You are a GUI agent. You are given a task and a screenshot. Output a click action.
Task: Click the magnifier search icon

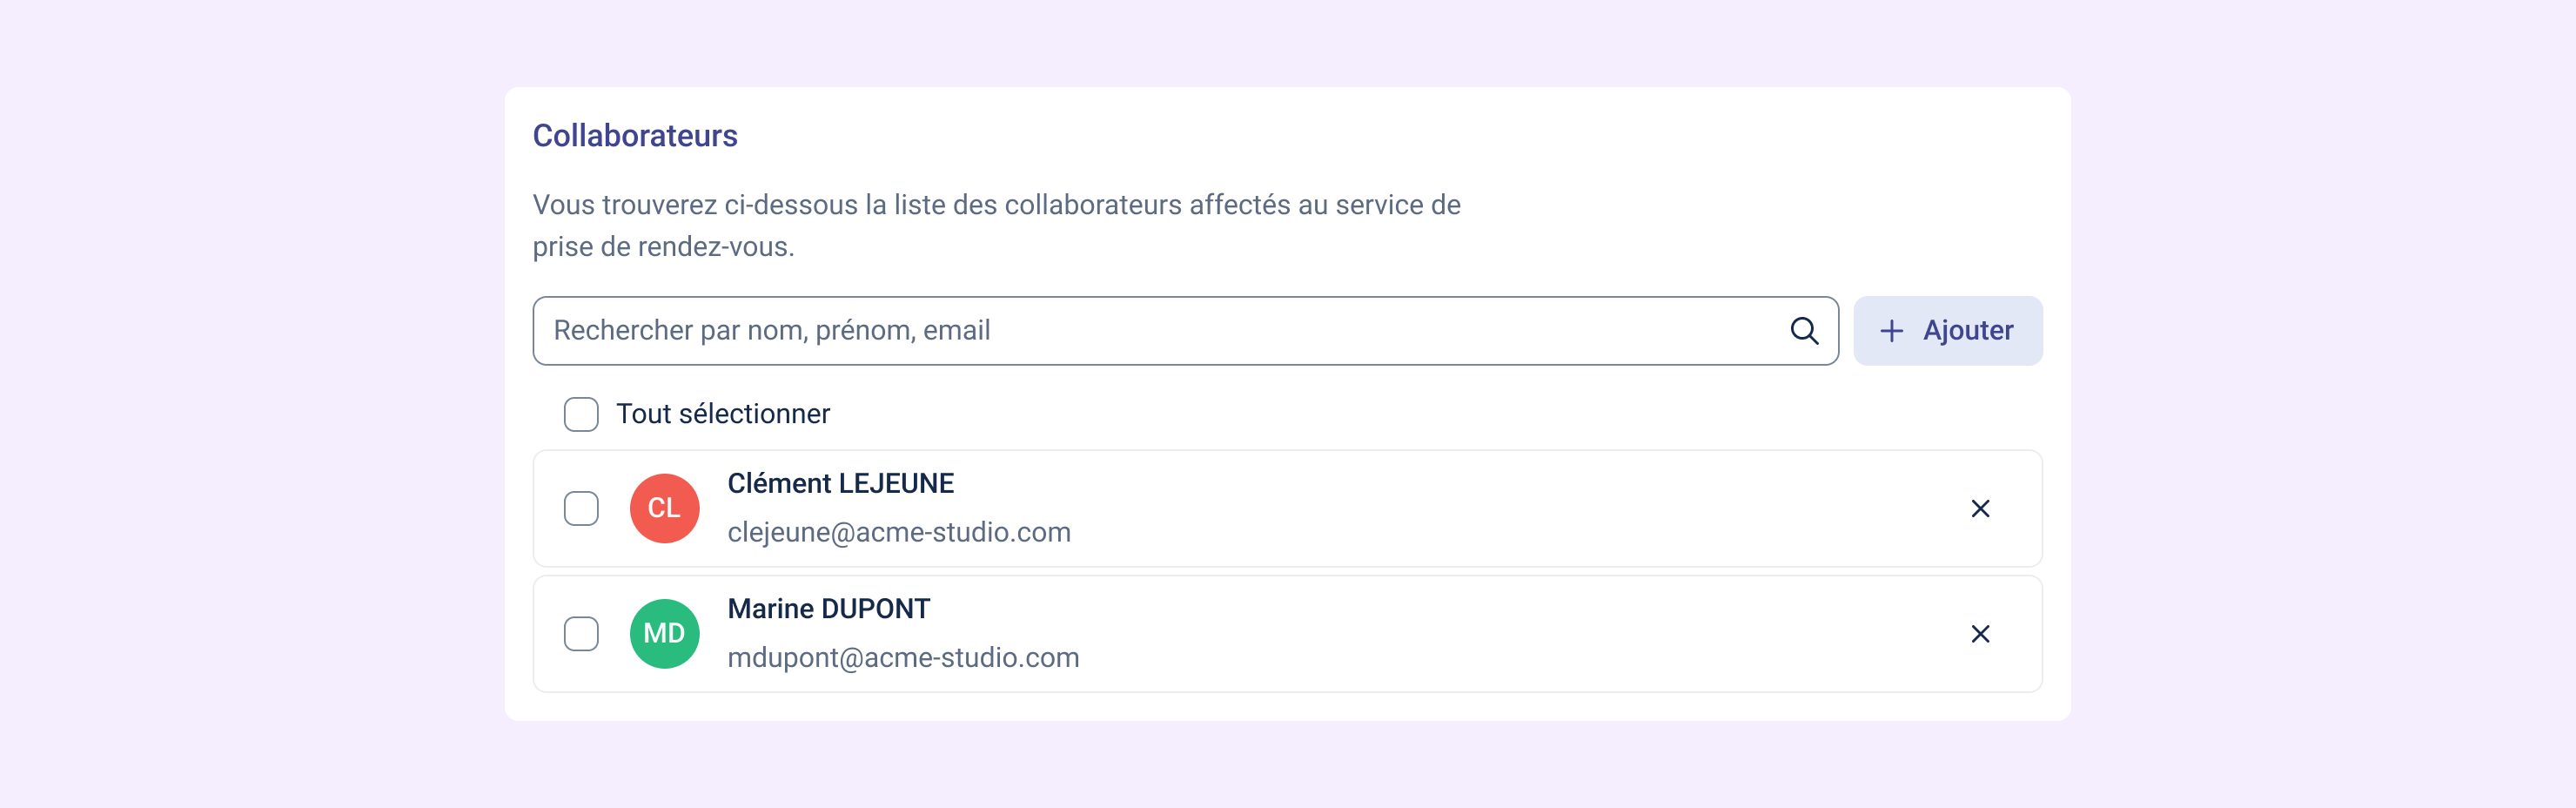(1803, 331)
